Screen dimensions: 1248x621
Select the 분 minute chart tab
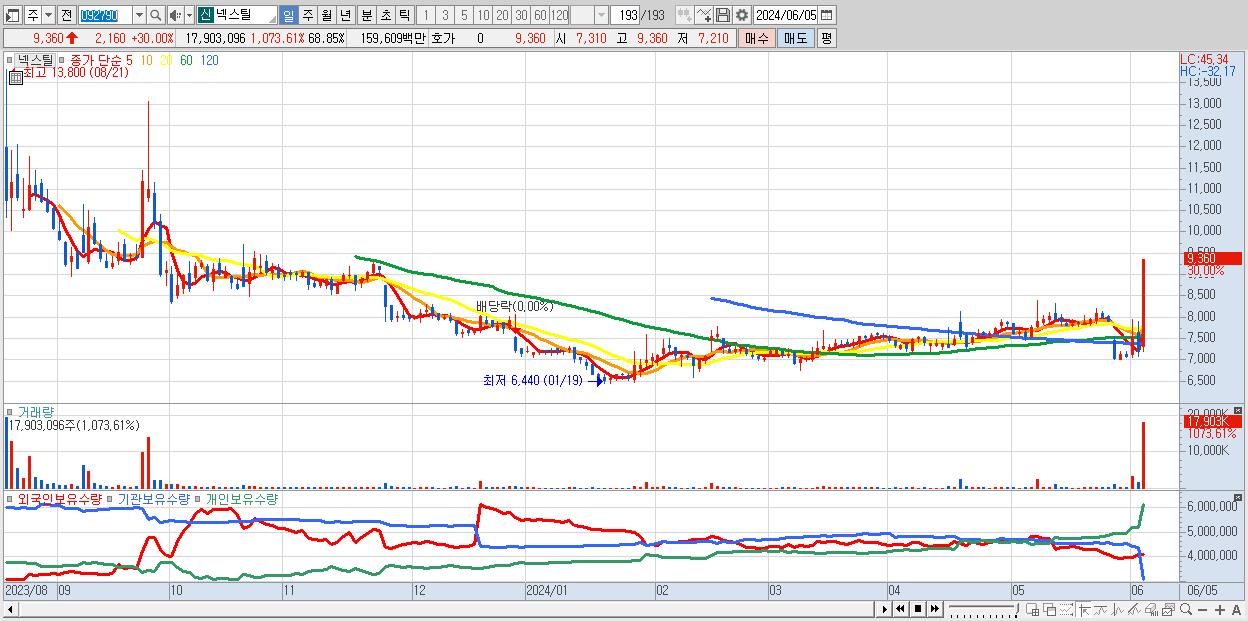366,15
